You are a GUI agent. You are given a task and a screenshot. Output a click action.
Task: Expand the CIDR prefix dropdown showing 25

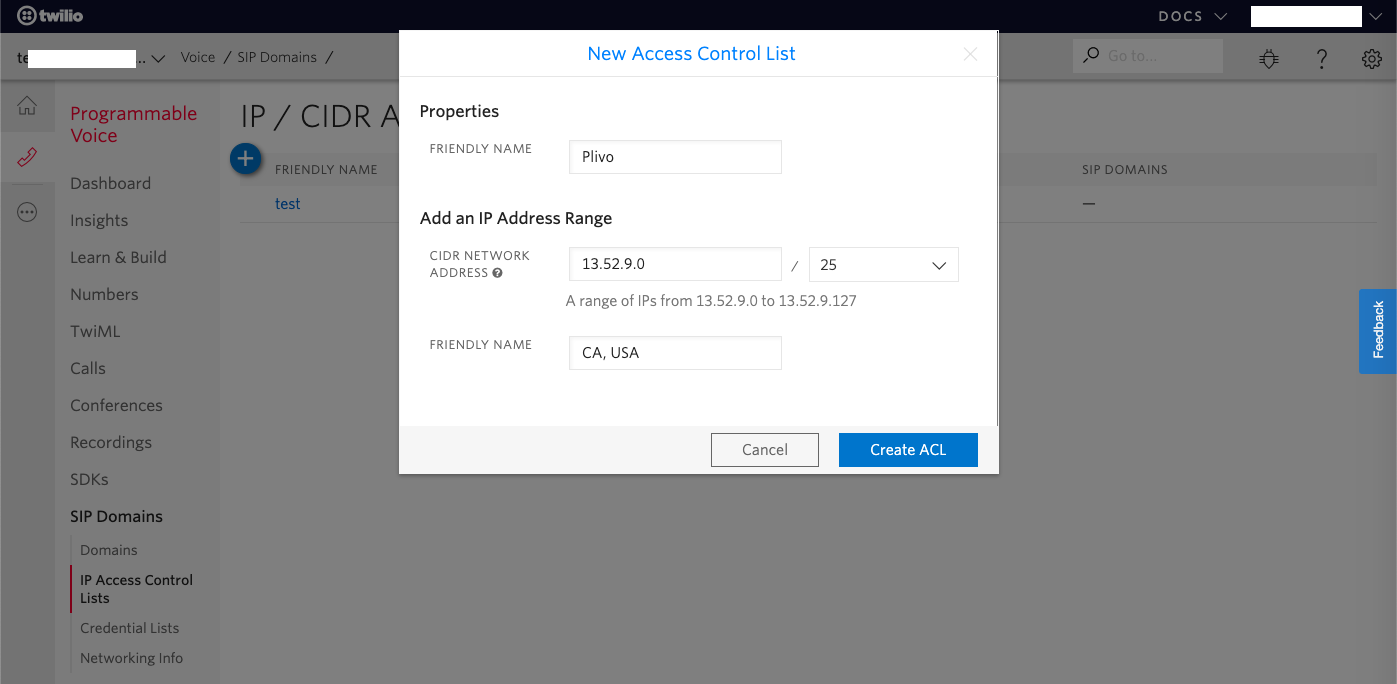(x=883, y=265)
